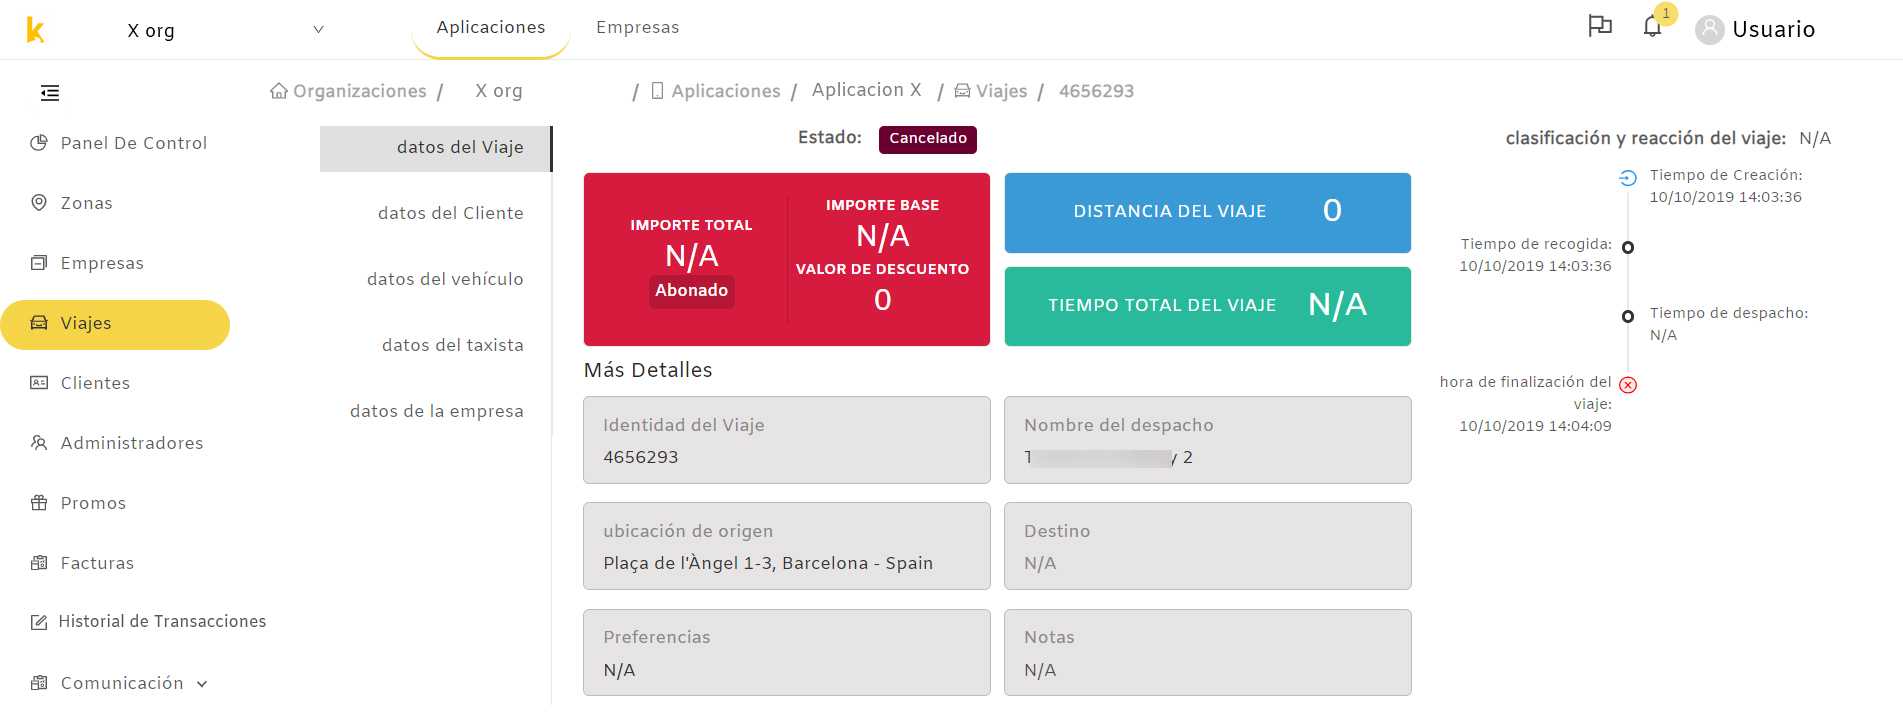The image size is (1903, 719).
Task: Open Historial de Transacciones
Action: (162, 621)
